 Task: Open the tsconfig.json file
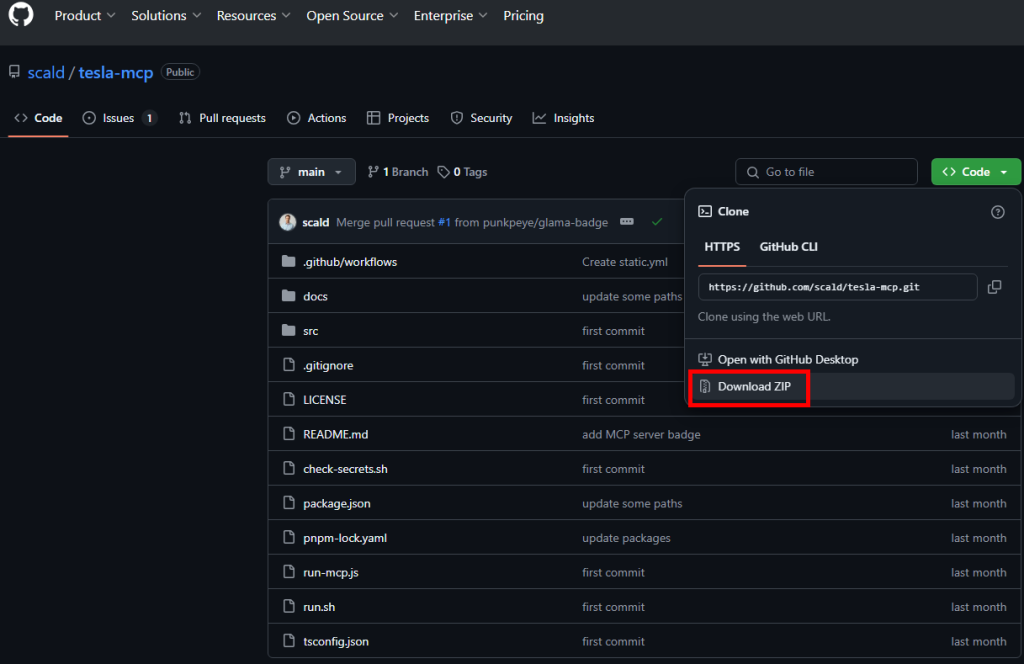[x=336, y=642]
